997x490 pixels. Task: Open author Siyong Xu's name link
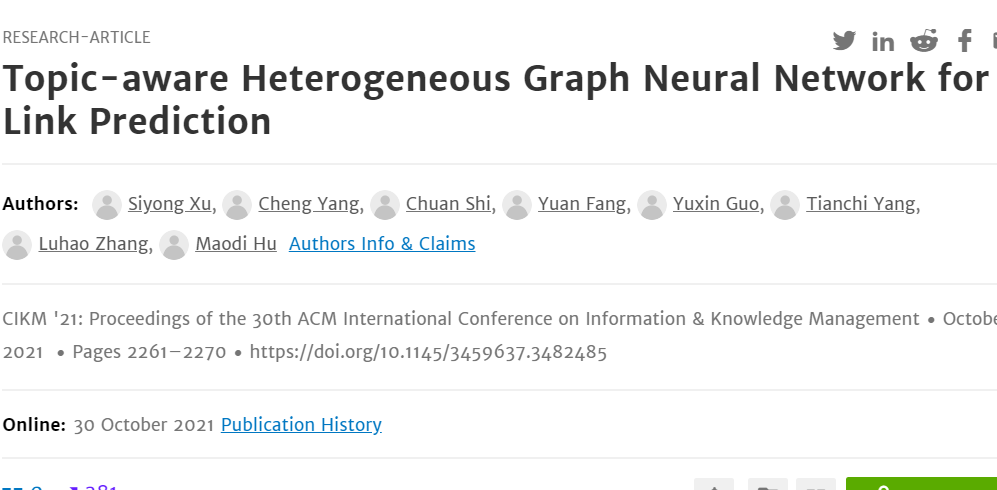(169, 204)
